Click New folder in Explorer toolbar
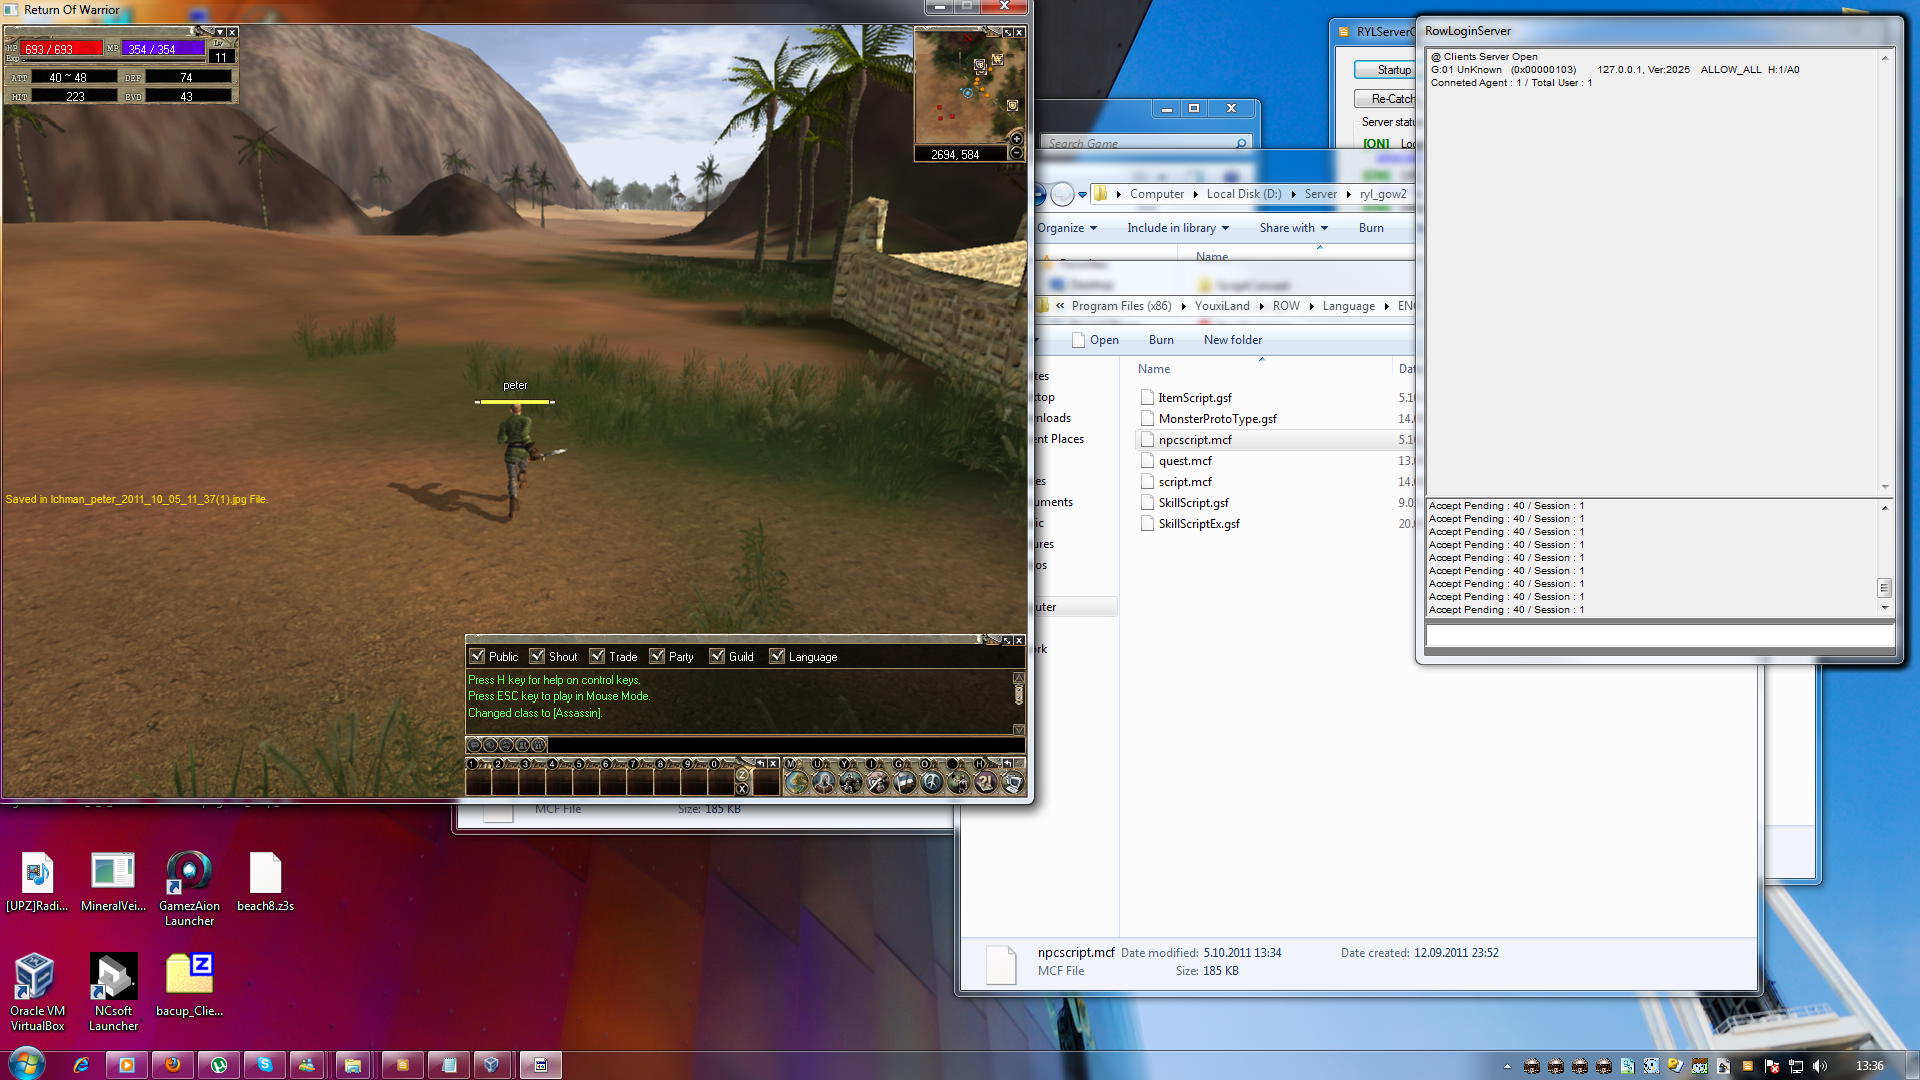Viewport: 1920px width, 1080px height. coord(1232,340)
